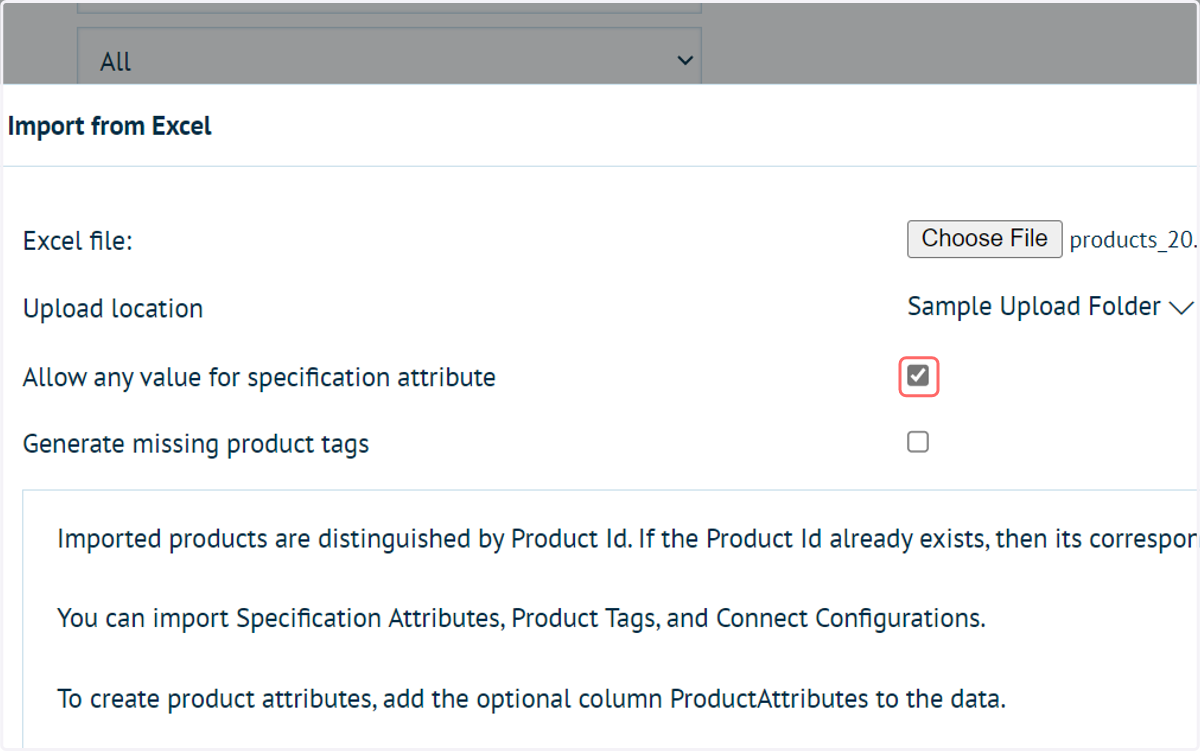Viewport: 1200px width, 751px height.
Task: Click the 'Import from Excel' heading
Action: coord(110,127)
